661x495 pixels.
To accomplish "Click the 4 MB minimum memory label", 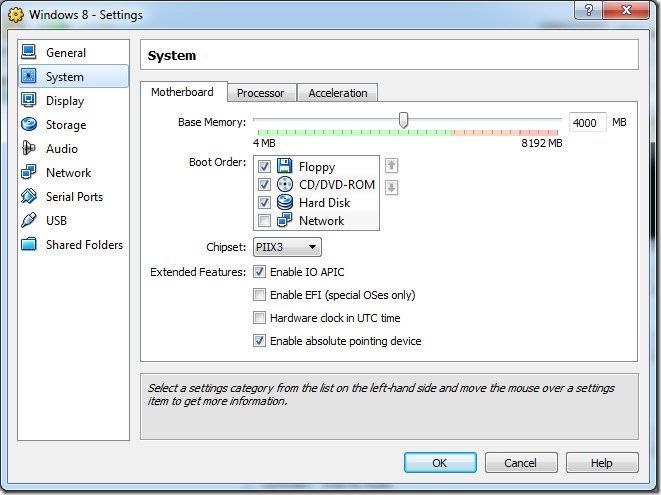I will [264, 143].
